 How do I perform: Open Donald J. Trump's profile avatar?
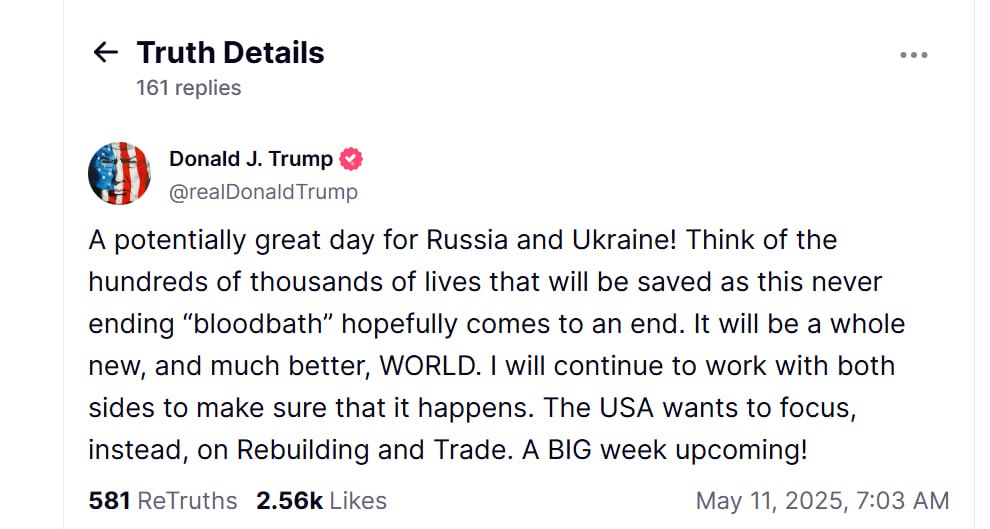(x=120, y=173)
